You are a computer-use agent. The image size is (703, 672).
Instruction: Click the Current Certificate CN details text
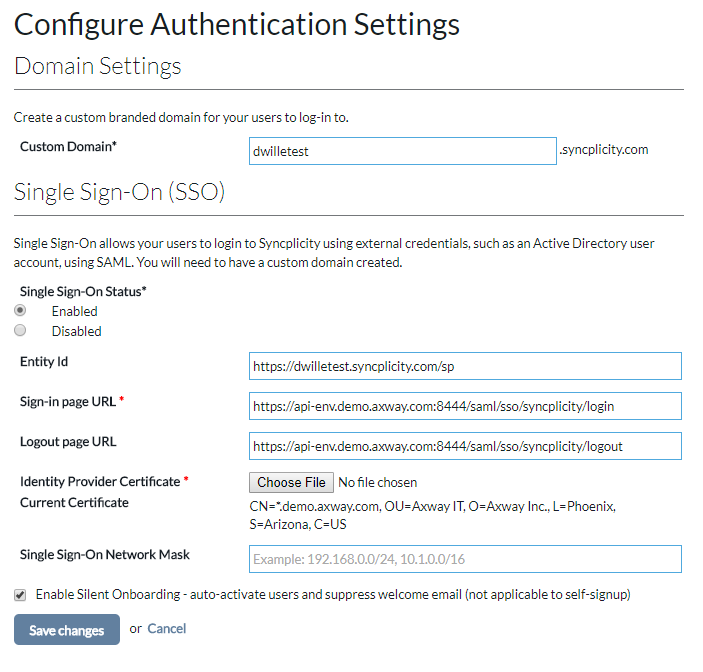433,515
